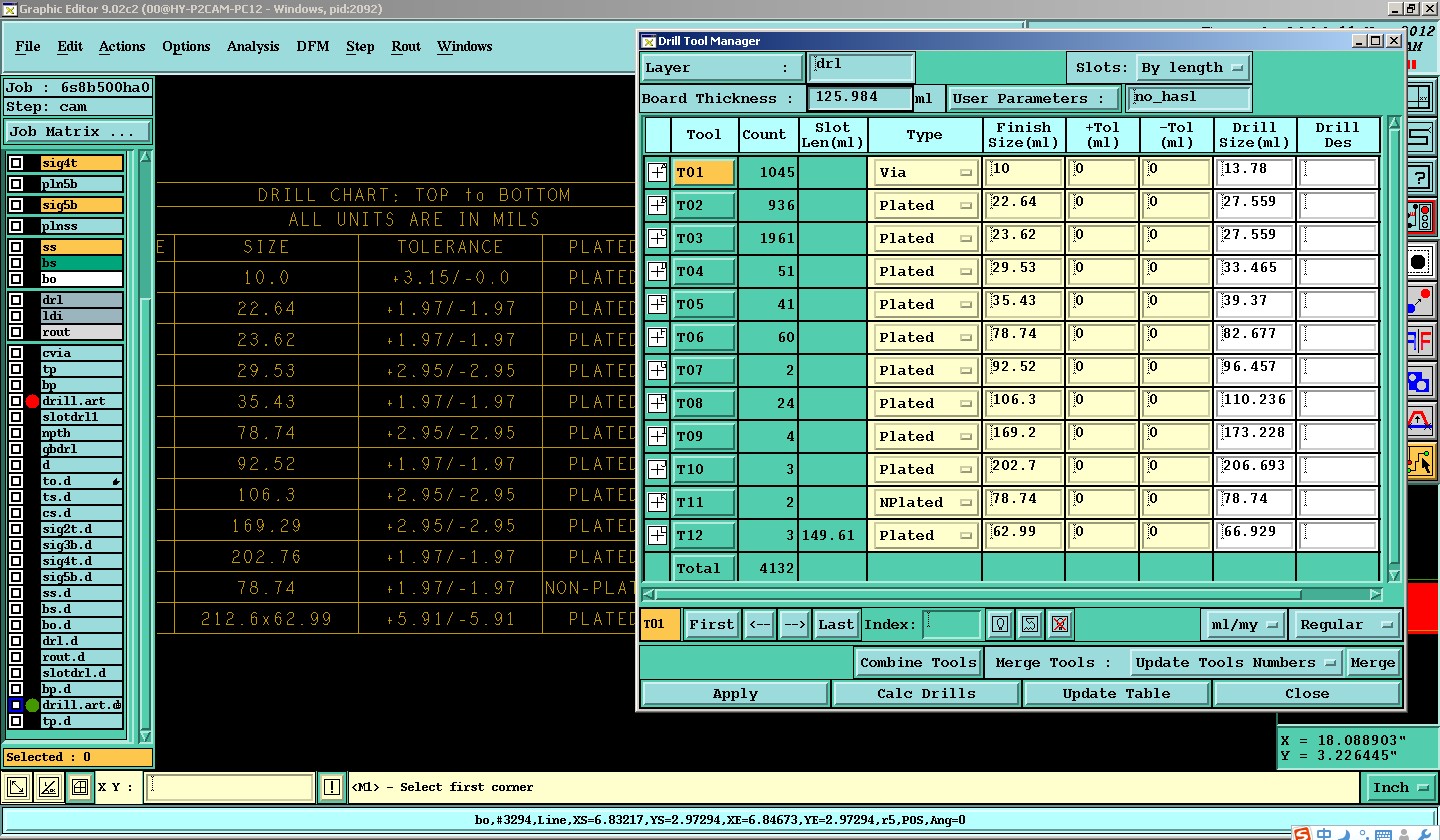Toggle checkbox next to ss layer
This screenshot has width=1440, height=840.
coord(16,247)
